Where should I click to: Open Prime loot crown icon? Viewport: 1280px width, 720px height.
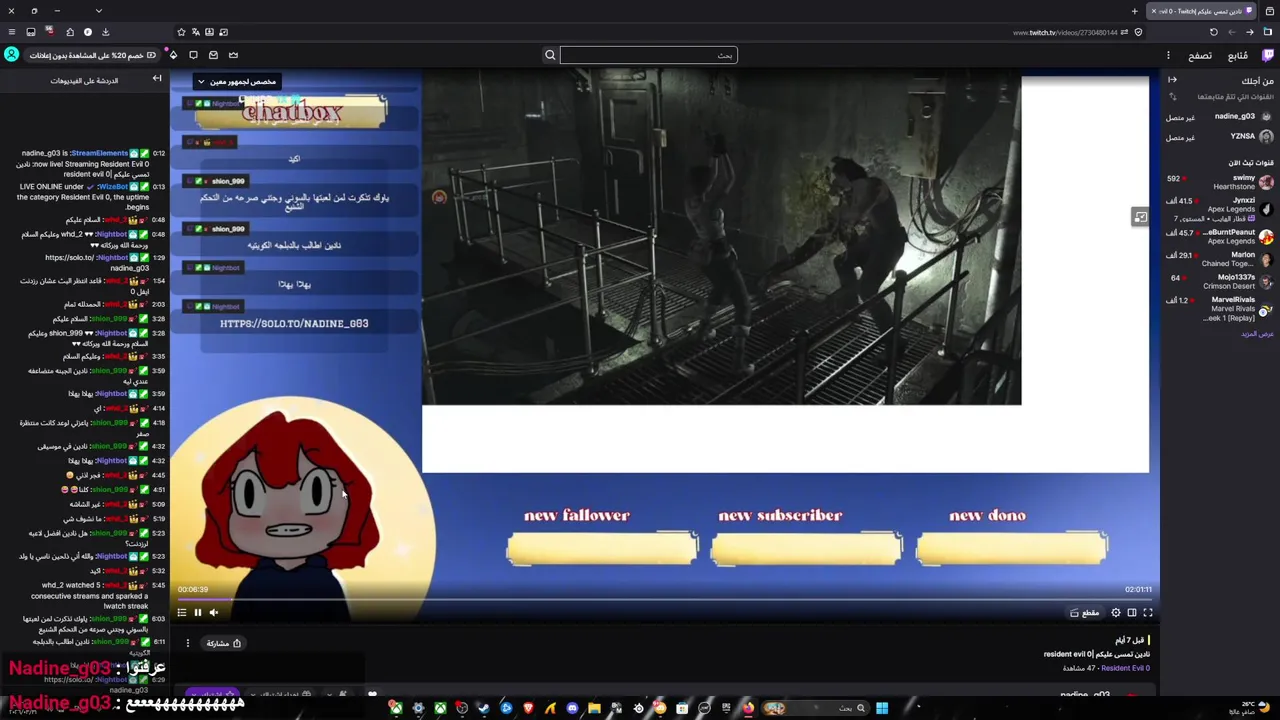(x=233, y=55)
